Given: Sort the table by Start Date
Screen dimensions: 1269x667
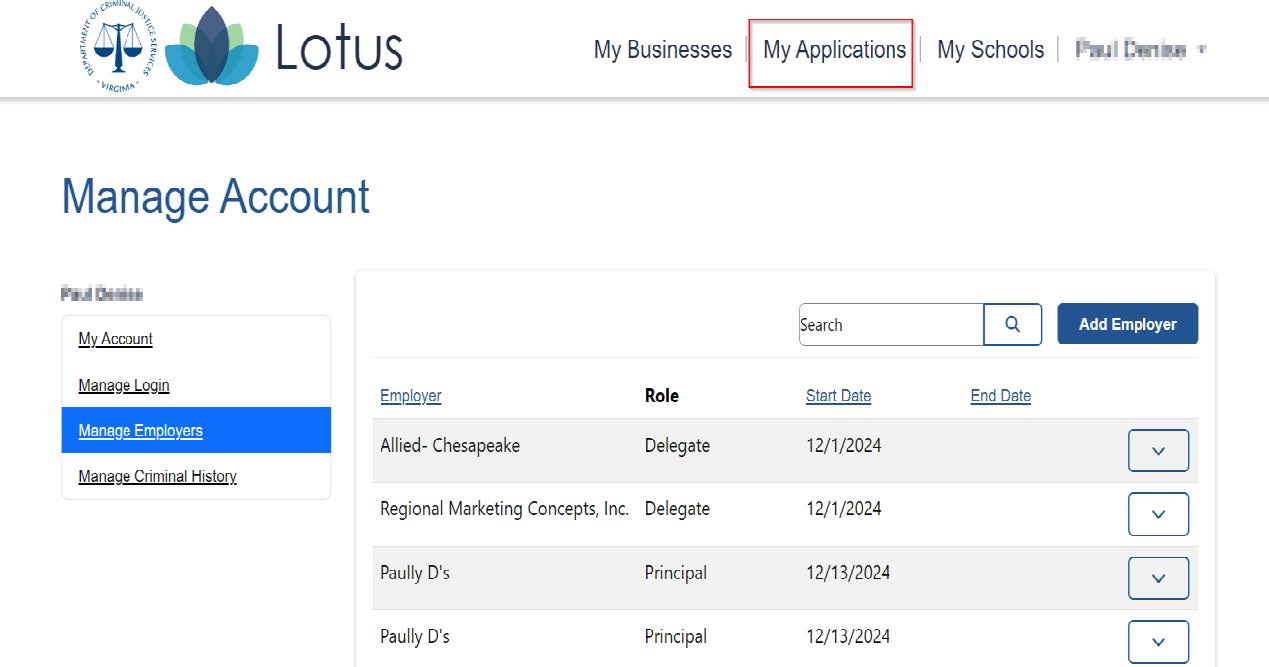Looking at the screenshot, I should coord(838,396).
